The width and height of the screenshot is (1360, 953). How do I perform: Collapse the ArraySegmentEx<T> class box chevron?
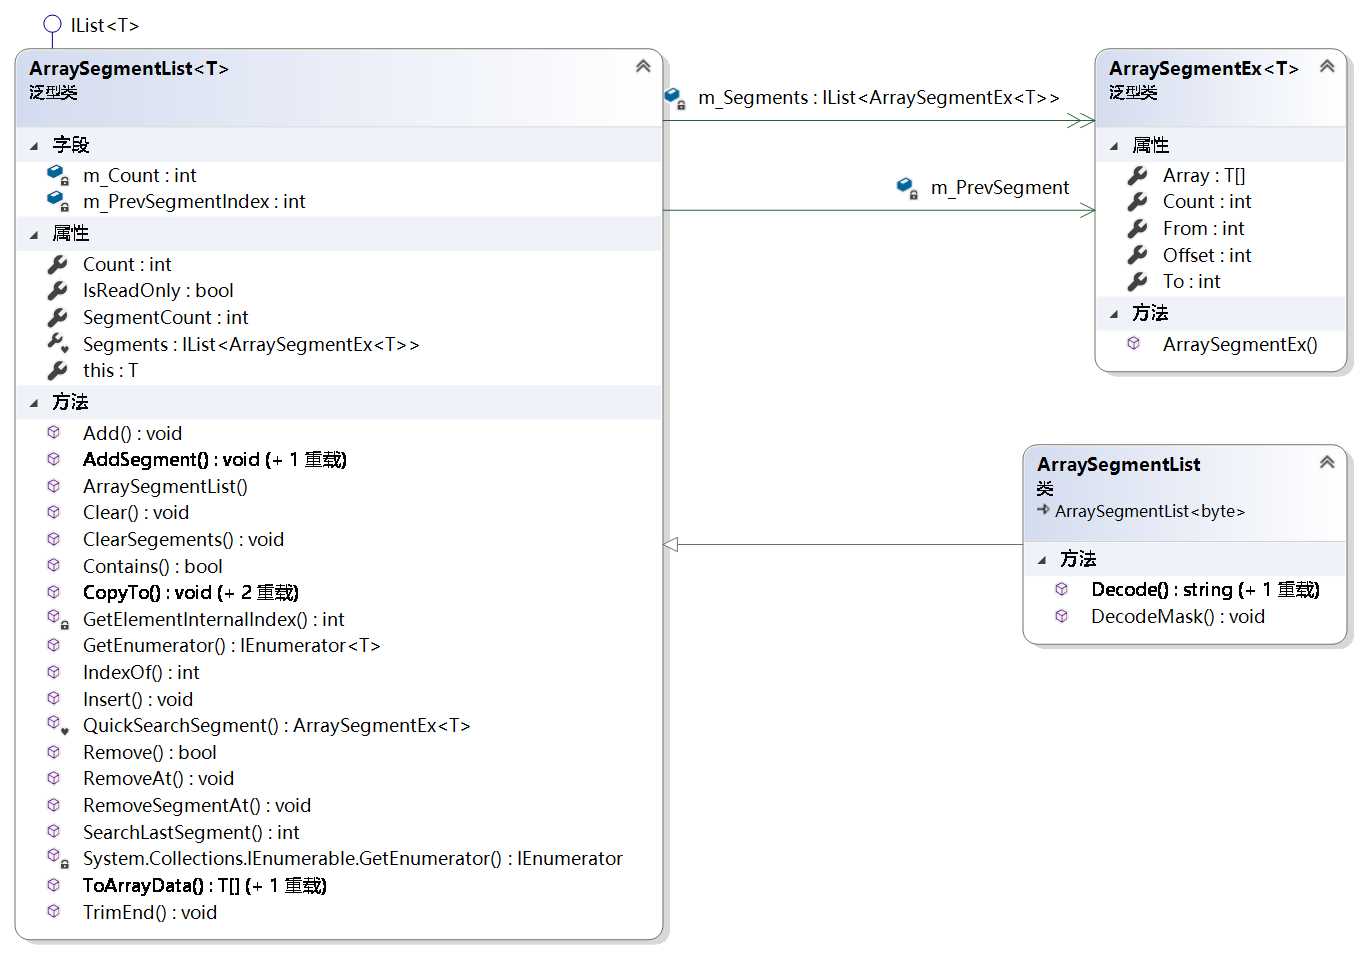click(x=1327, y=66)
